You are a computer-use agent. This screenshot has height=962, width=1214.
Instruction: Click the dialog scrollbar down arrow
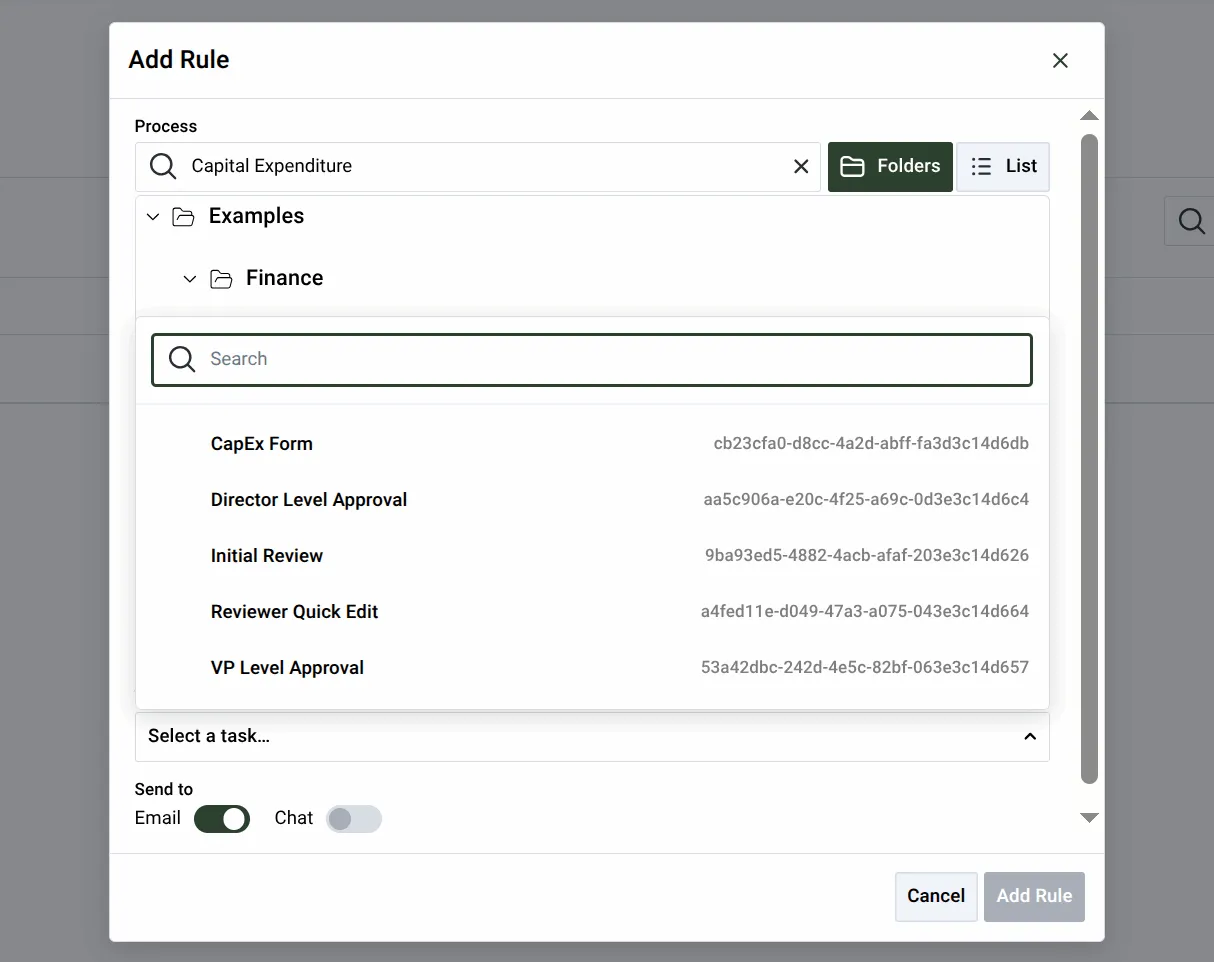(x=1090, y=818)
